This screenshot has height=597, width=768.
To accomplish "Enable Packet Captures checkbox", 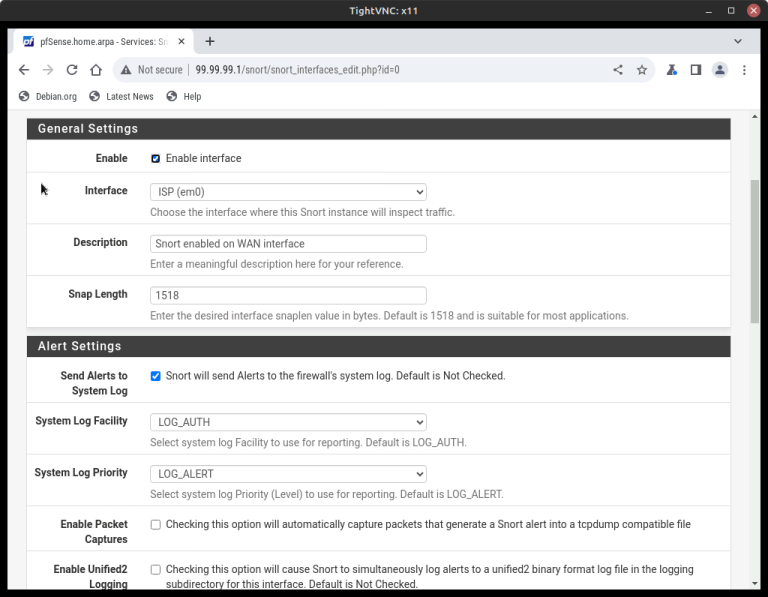I will (x=155, y=525).
